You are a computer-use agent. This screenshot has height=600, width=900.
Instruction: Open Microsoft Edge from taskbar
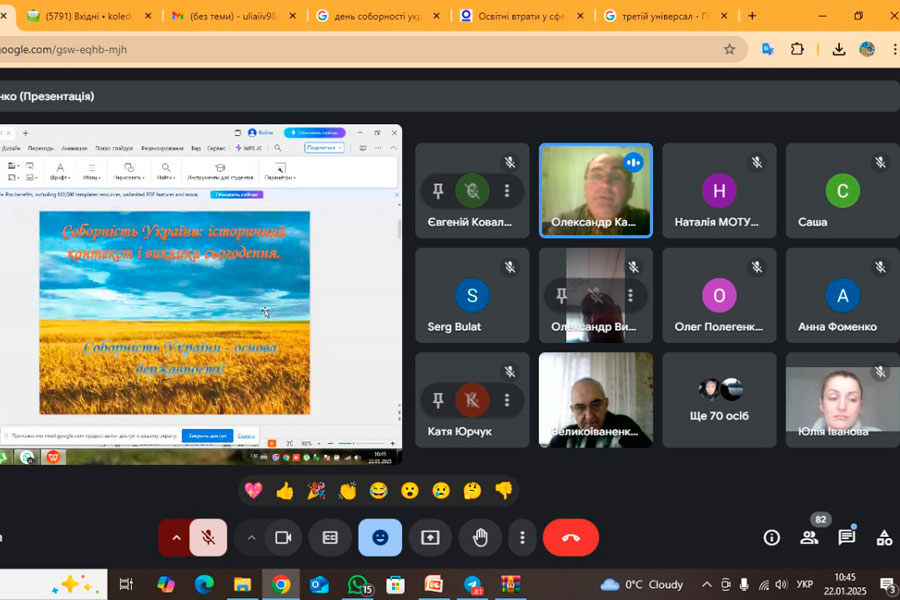tap(204, 584)
